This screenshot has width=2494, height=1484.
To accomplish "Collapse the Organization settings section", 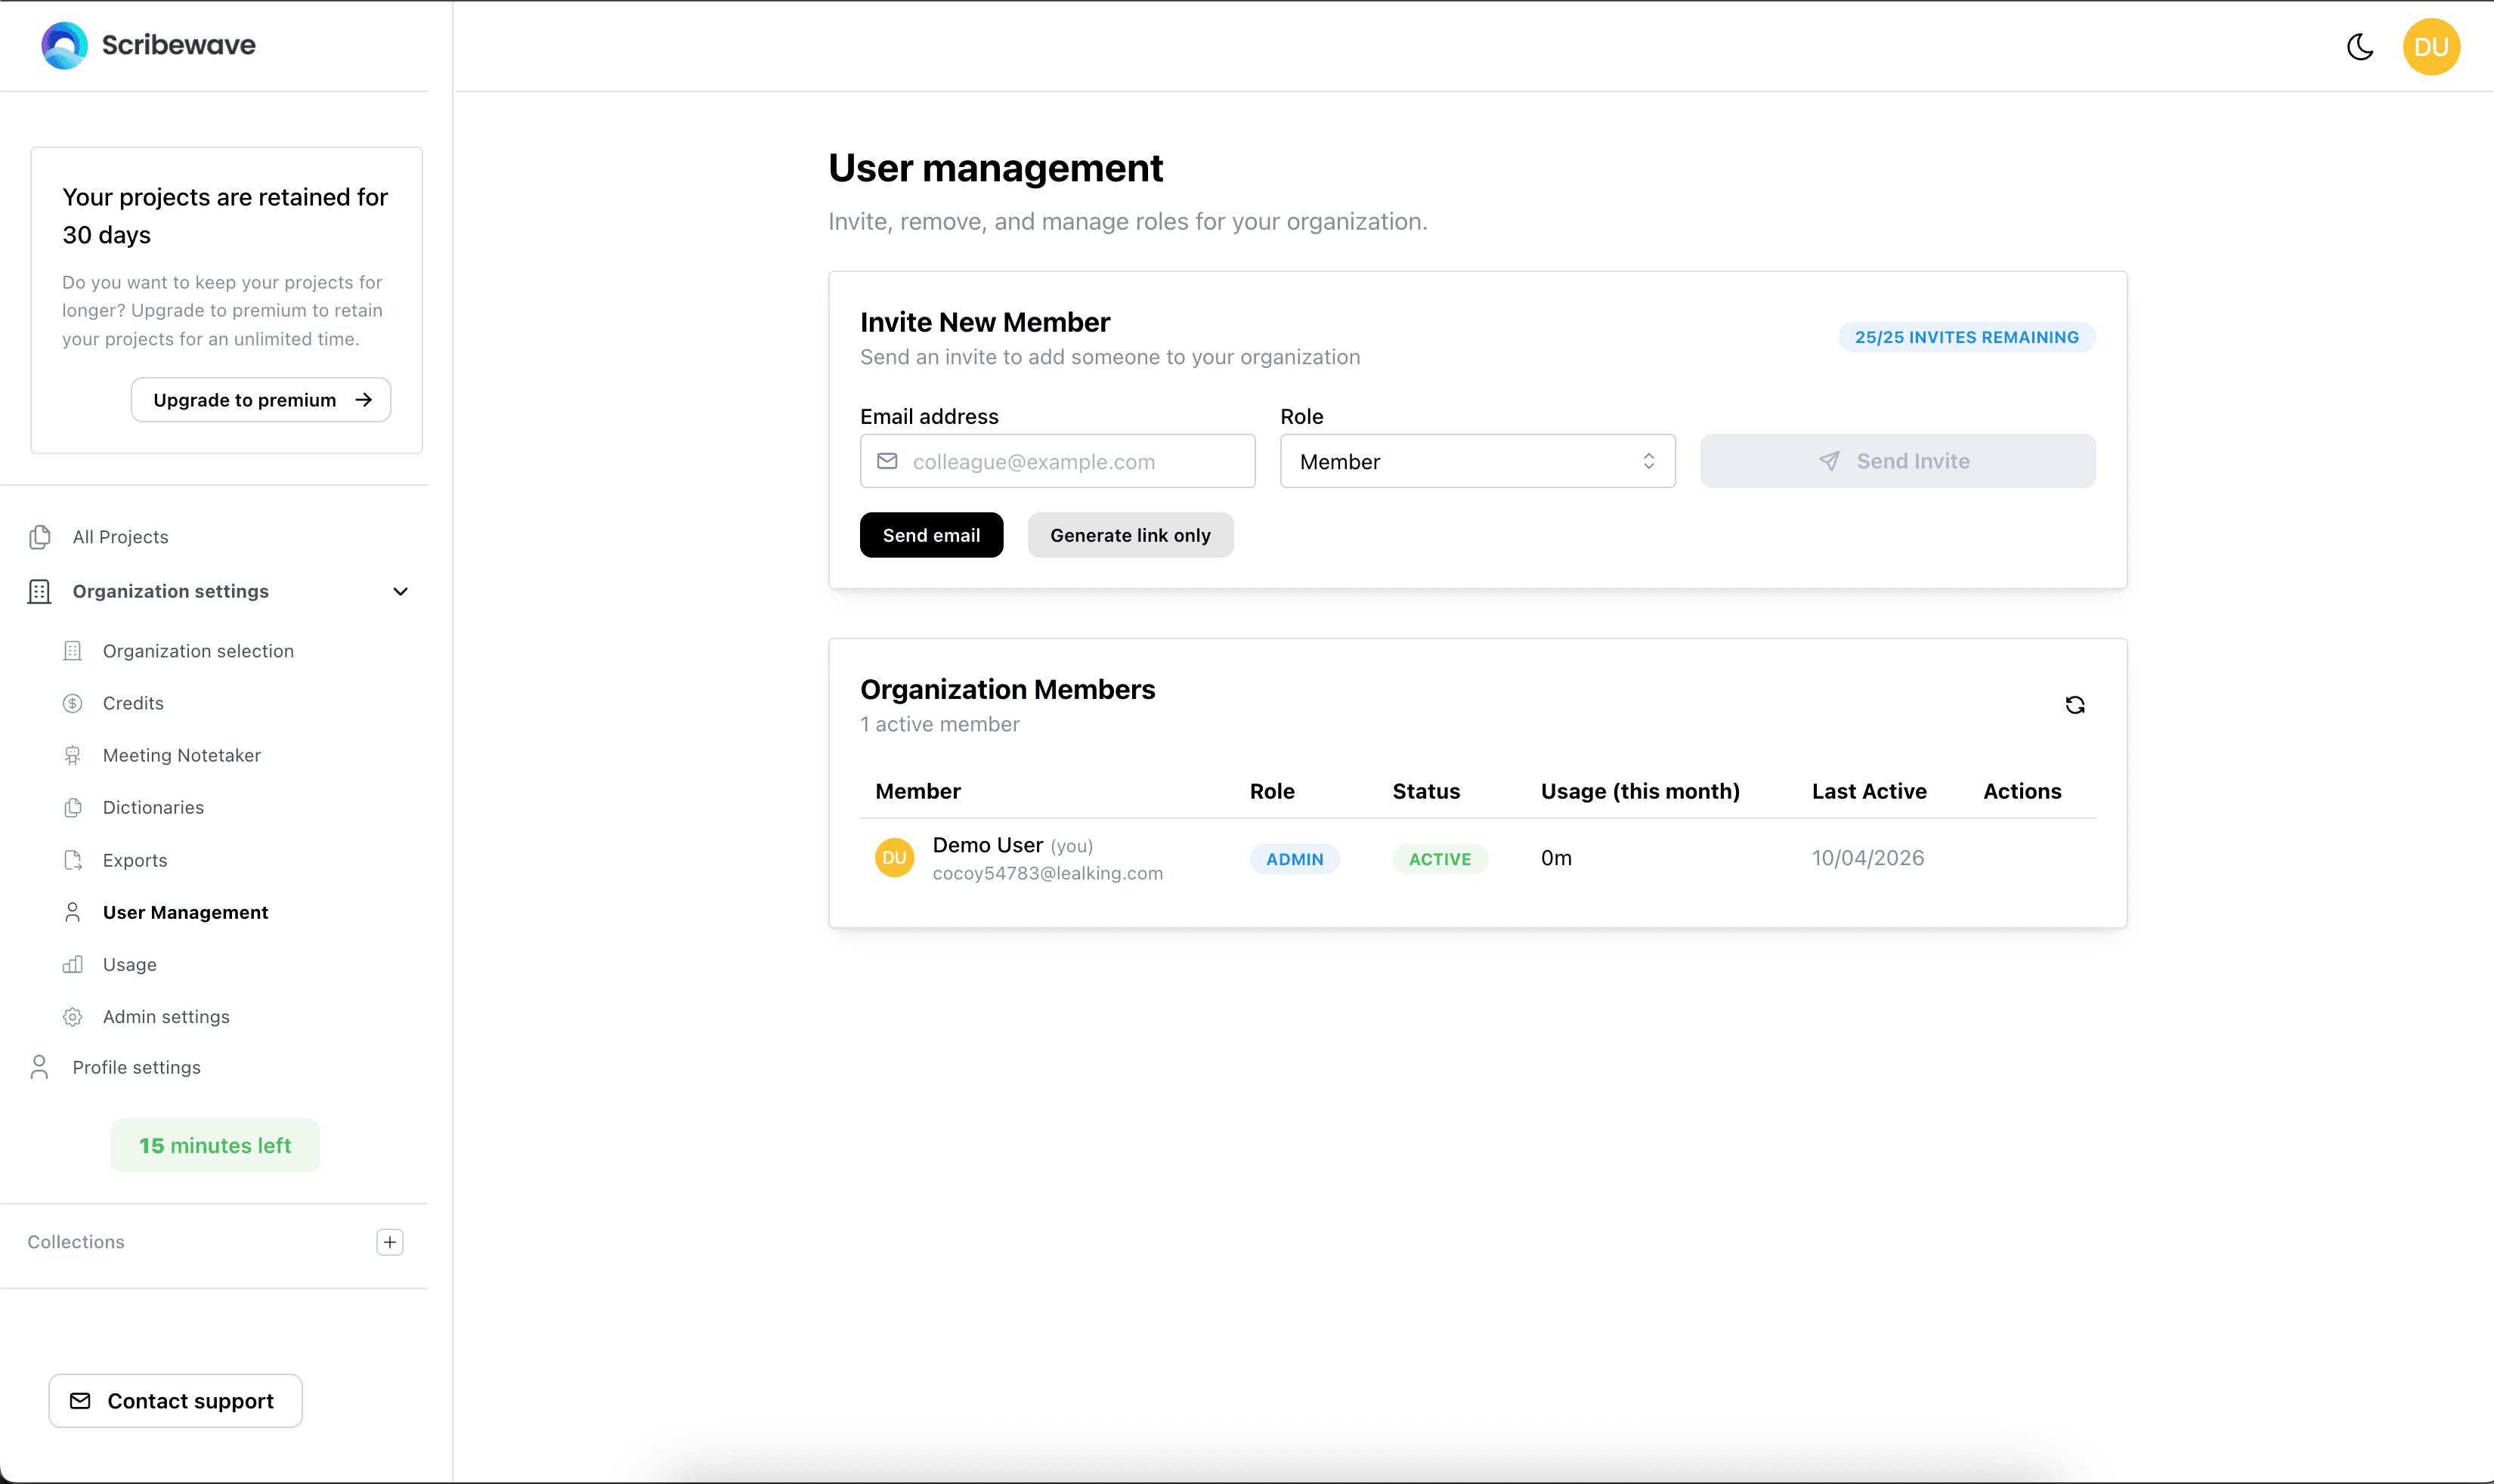I will (399, 591).
